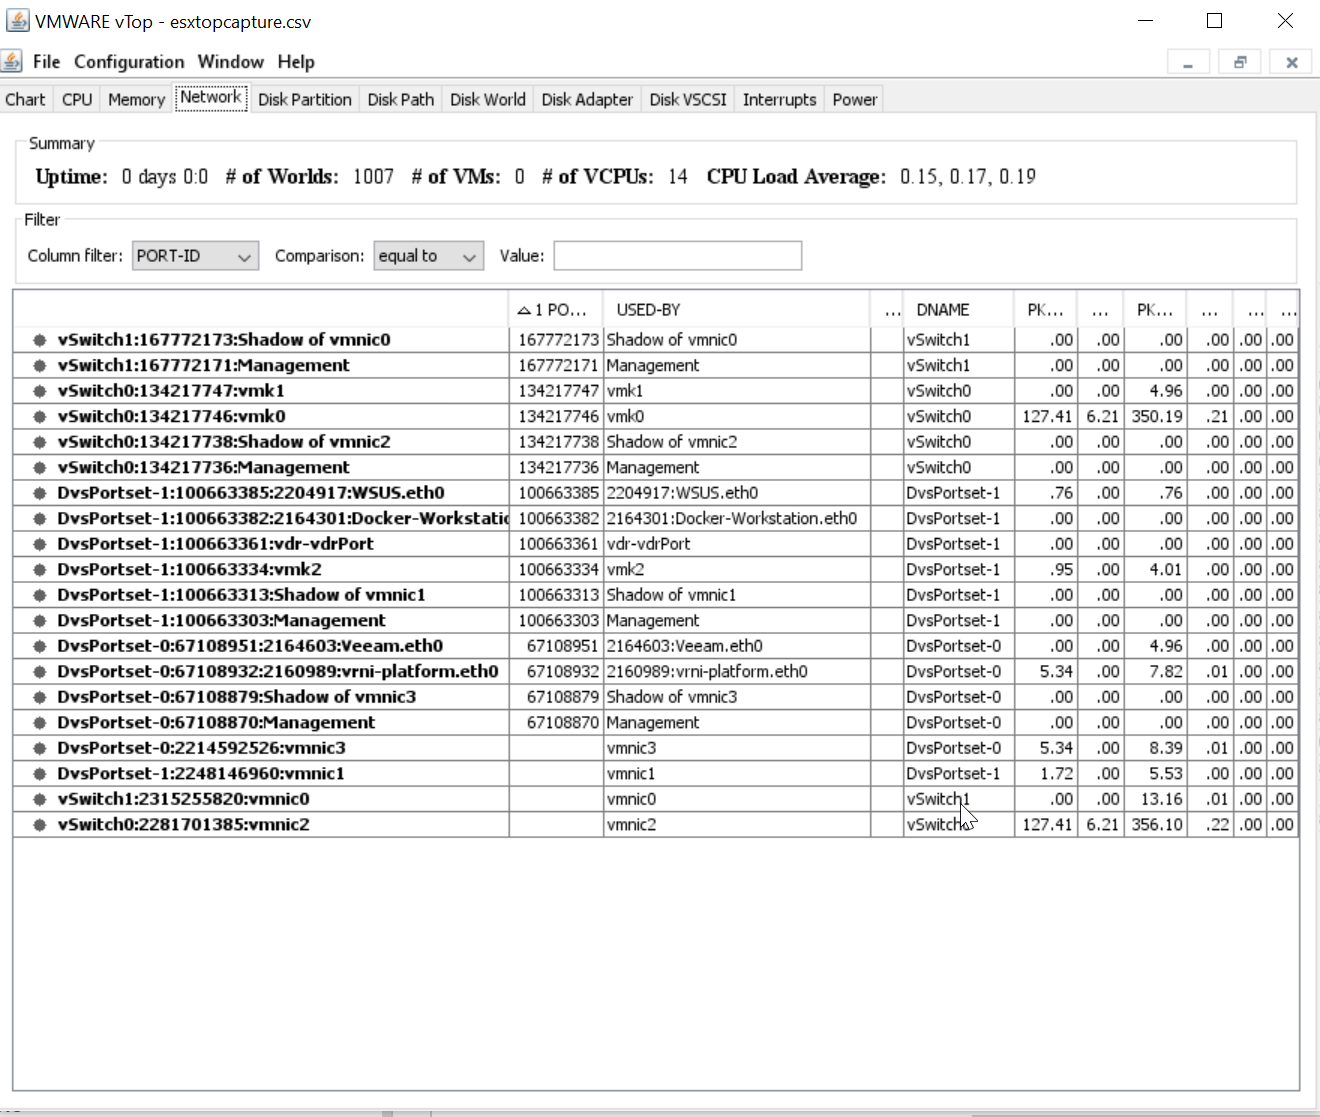1320x1117 pixels.
Task: Click the inner window minimize icon
Action: [1188, 62]
